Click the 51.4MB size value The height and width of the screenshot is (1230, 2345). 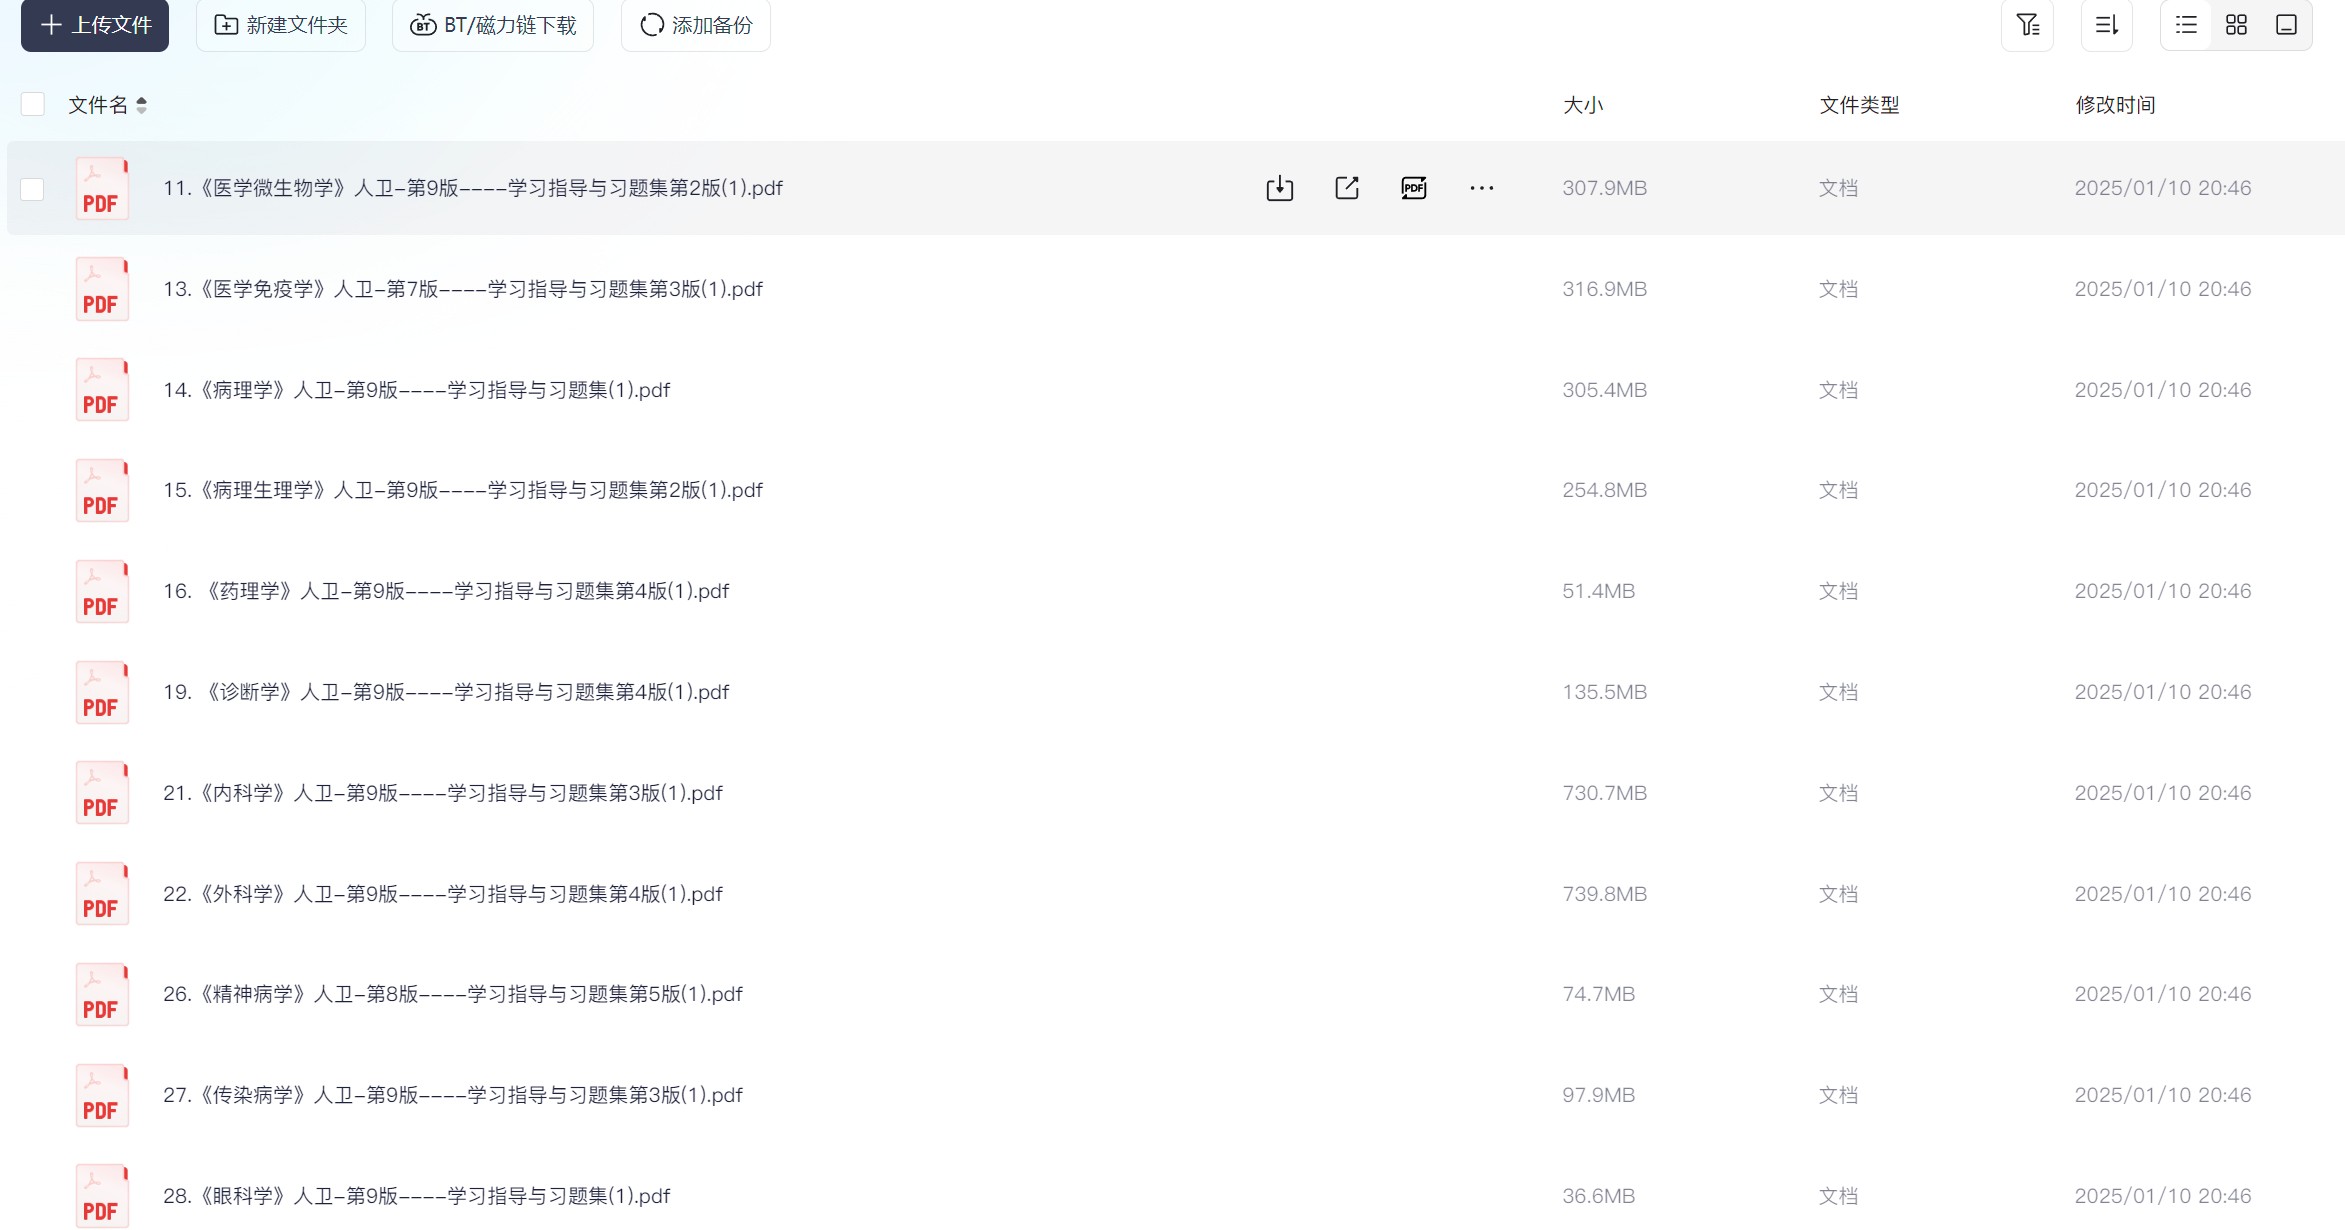[x=1598, y=591]
